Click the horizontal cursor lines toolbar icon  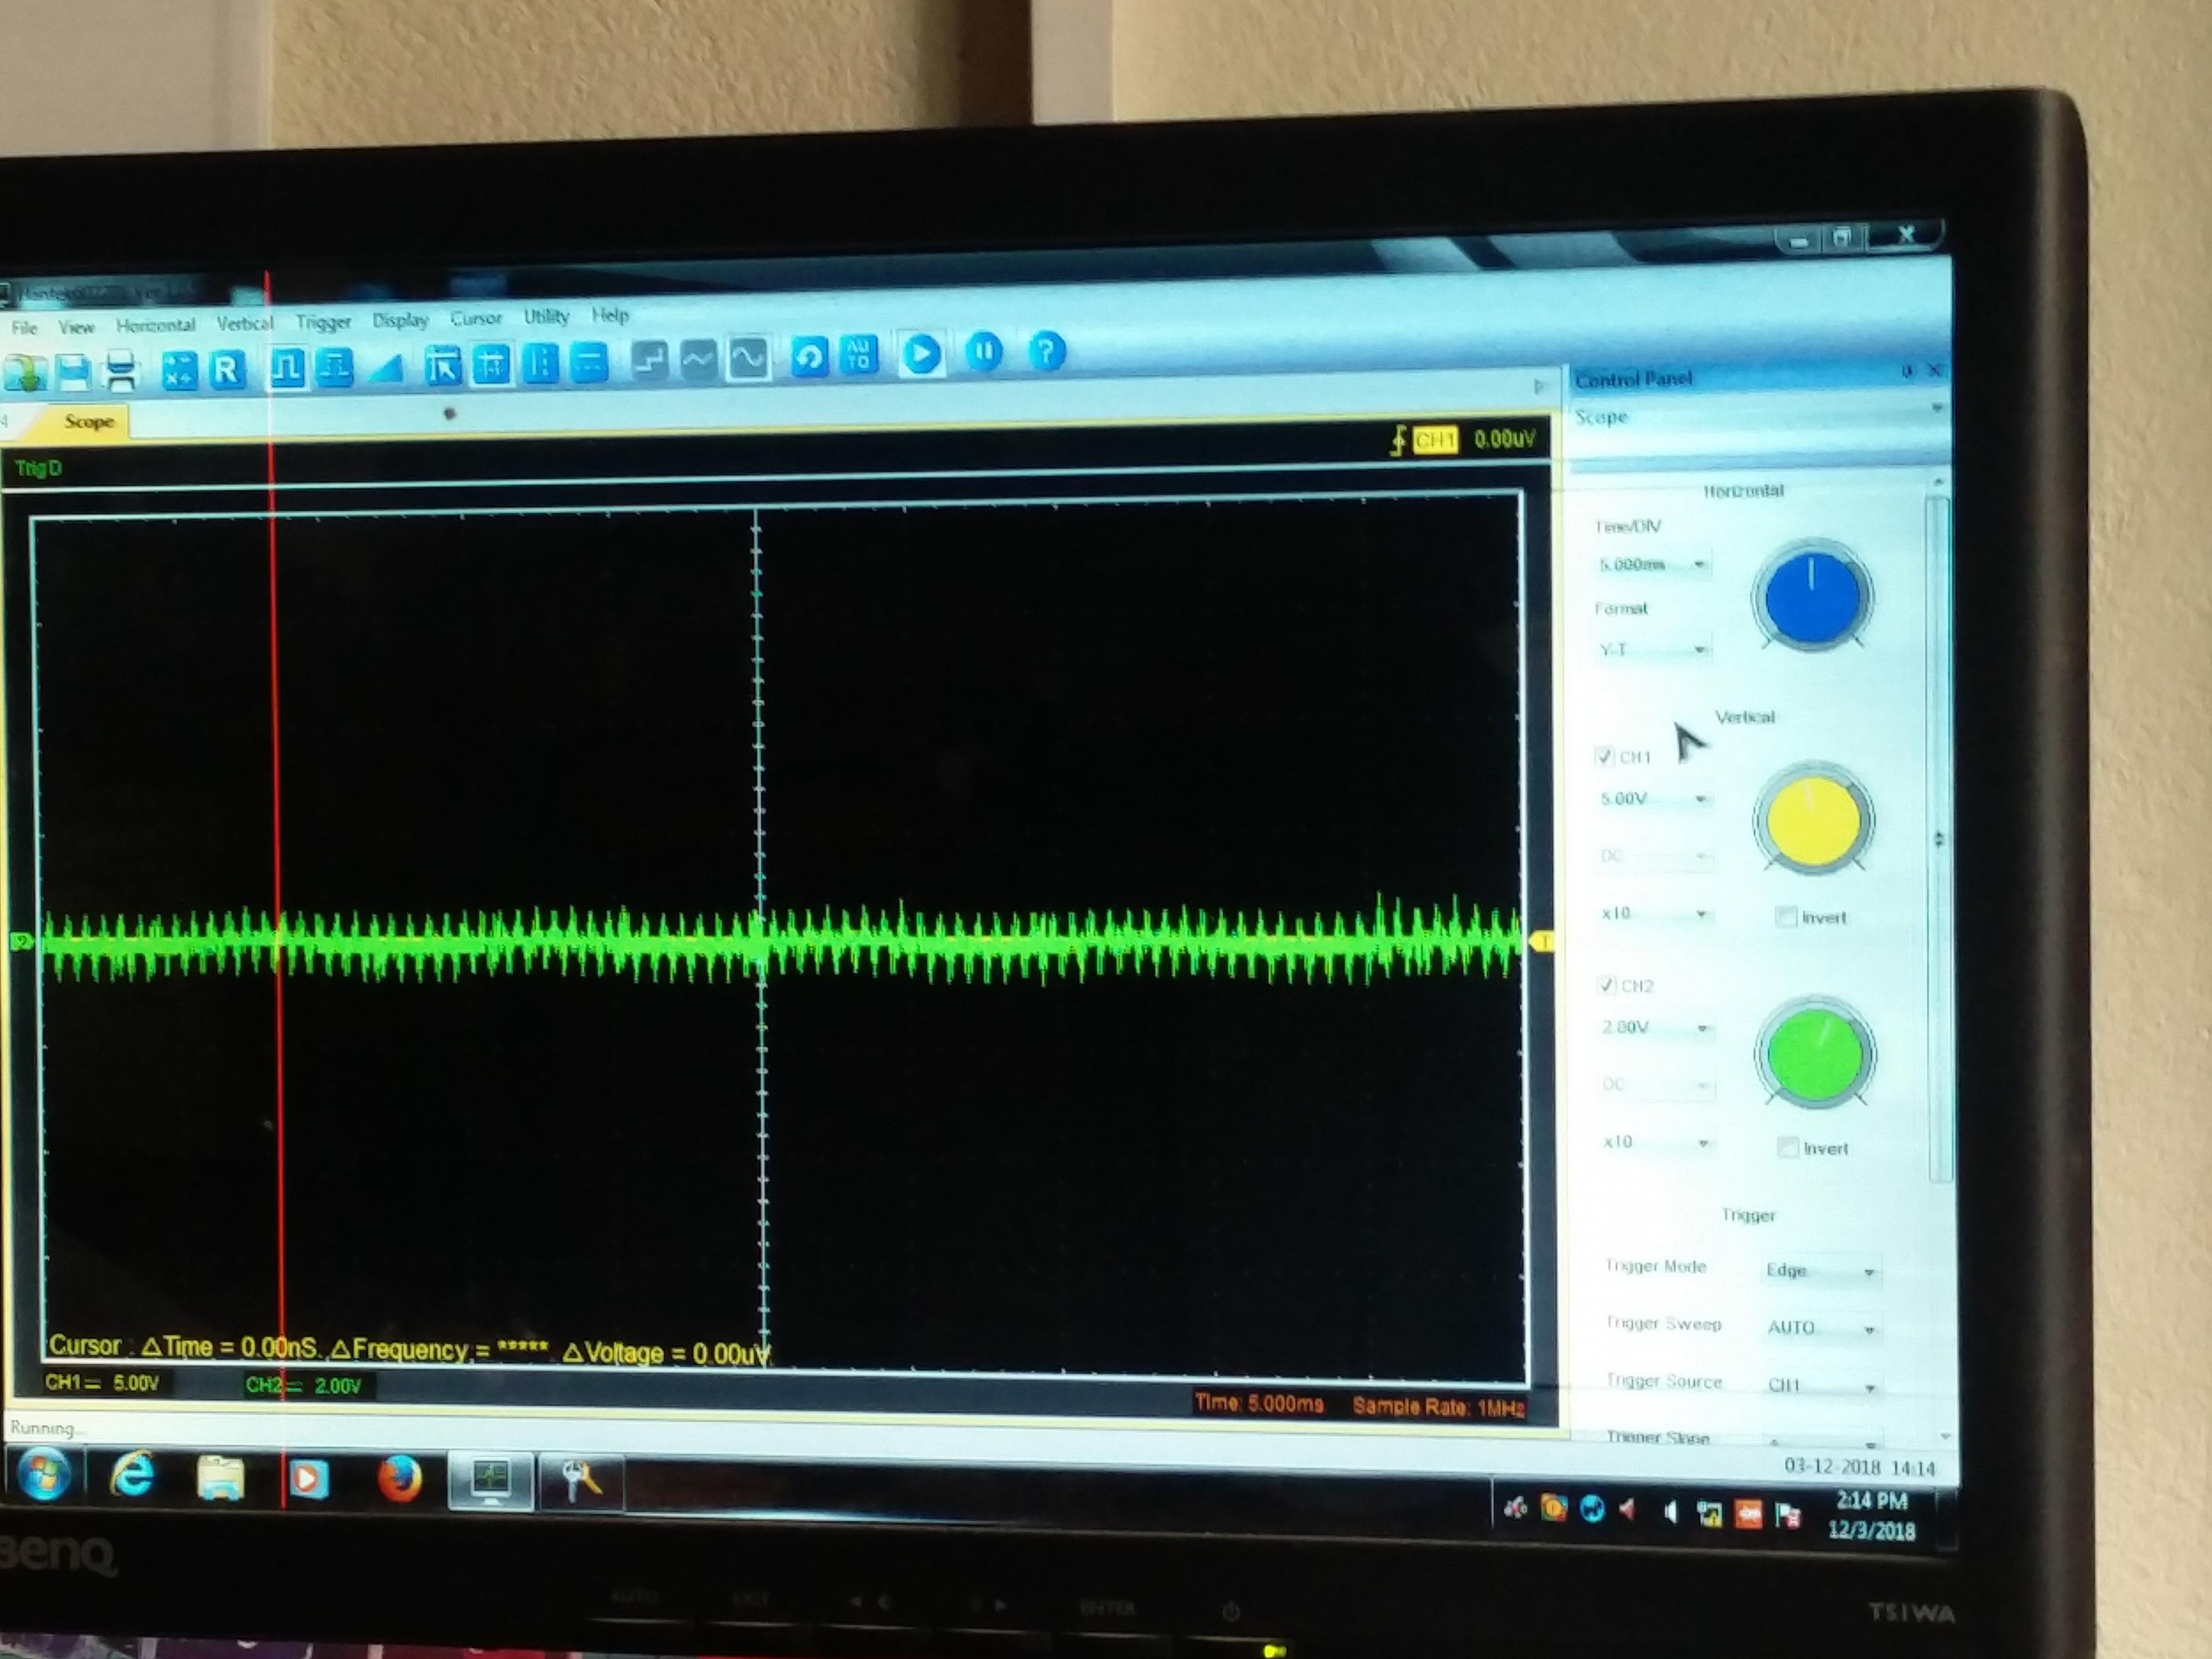click(588, 363)
